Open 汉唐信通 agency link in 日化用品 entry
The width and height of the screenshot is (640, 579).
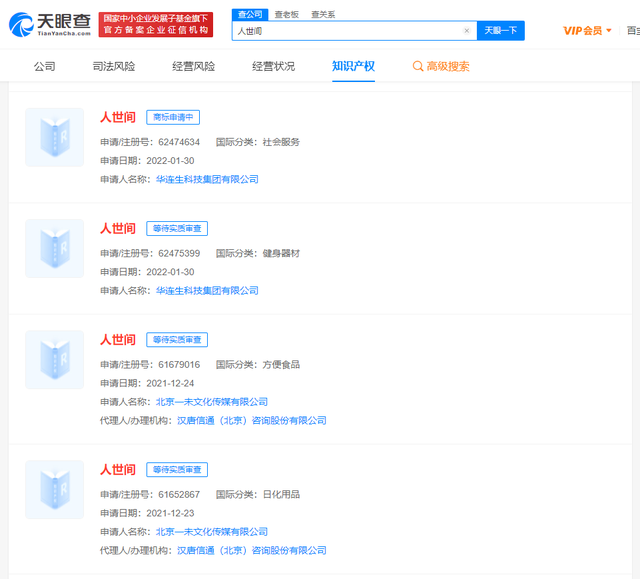pos(252,550)
